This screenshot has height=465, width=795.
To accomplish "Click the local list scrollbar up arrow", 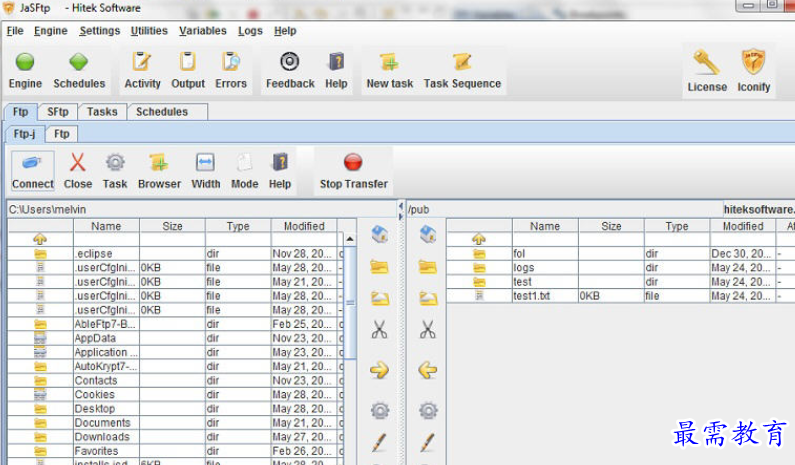I will pos(350,238).
